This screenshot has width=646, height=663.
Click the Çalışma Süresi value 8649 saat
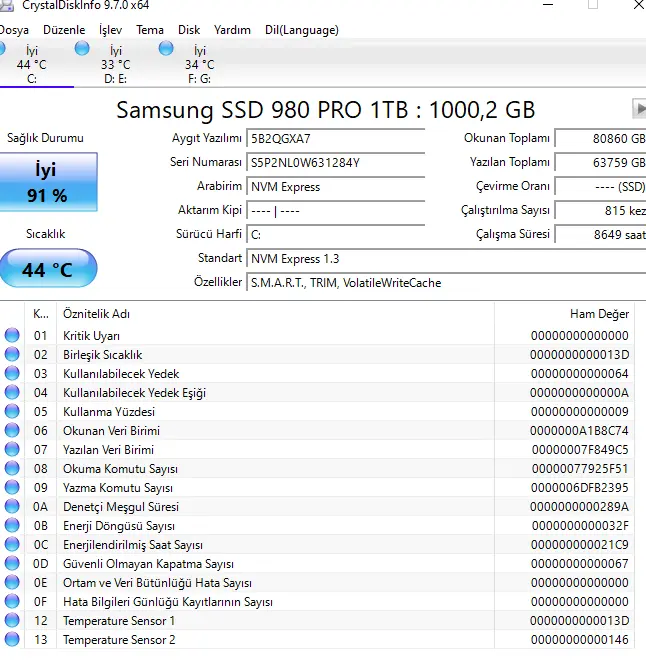600,235
